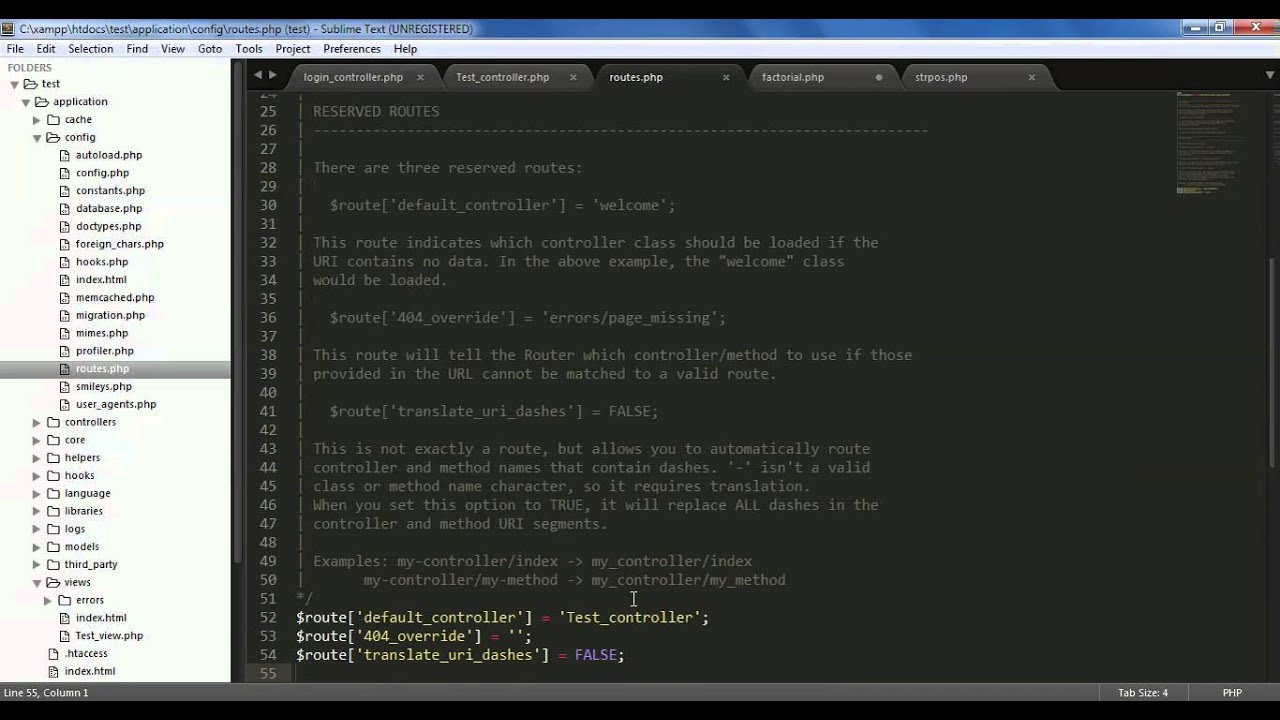Close the Test_controller.php tab
1280x720 pixels.
tap(573, 77)
